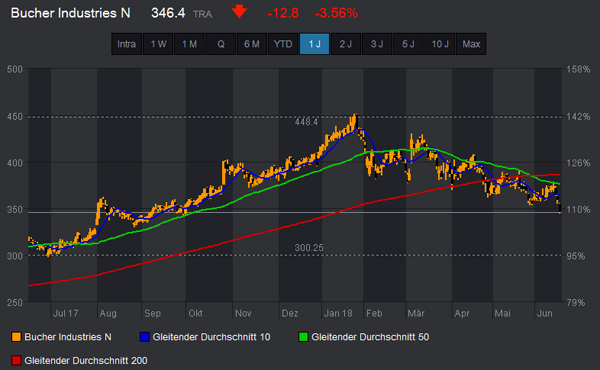This screenshot has height=370, width=600.
Task: Select the Max range tab
Action: tap(471, 44)
